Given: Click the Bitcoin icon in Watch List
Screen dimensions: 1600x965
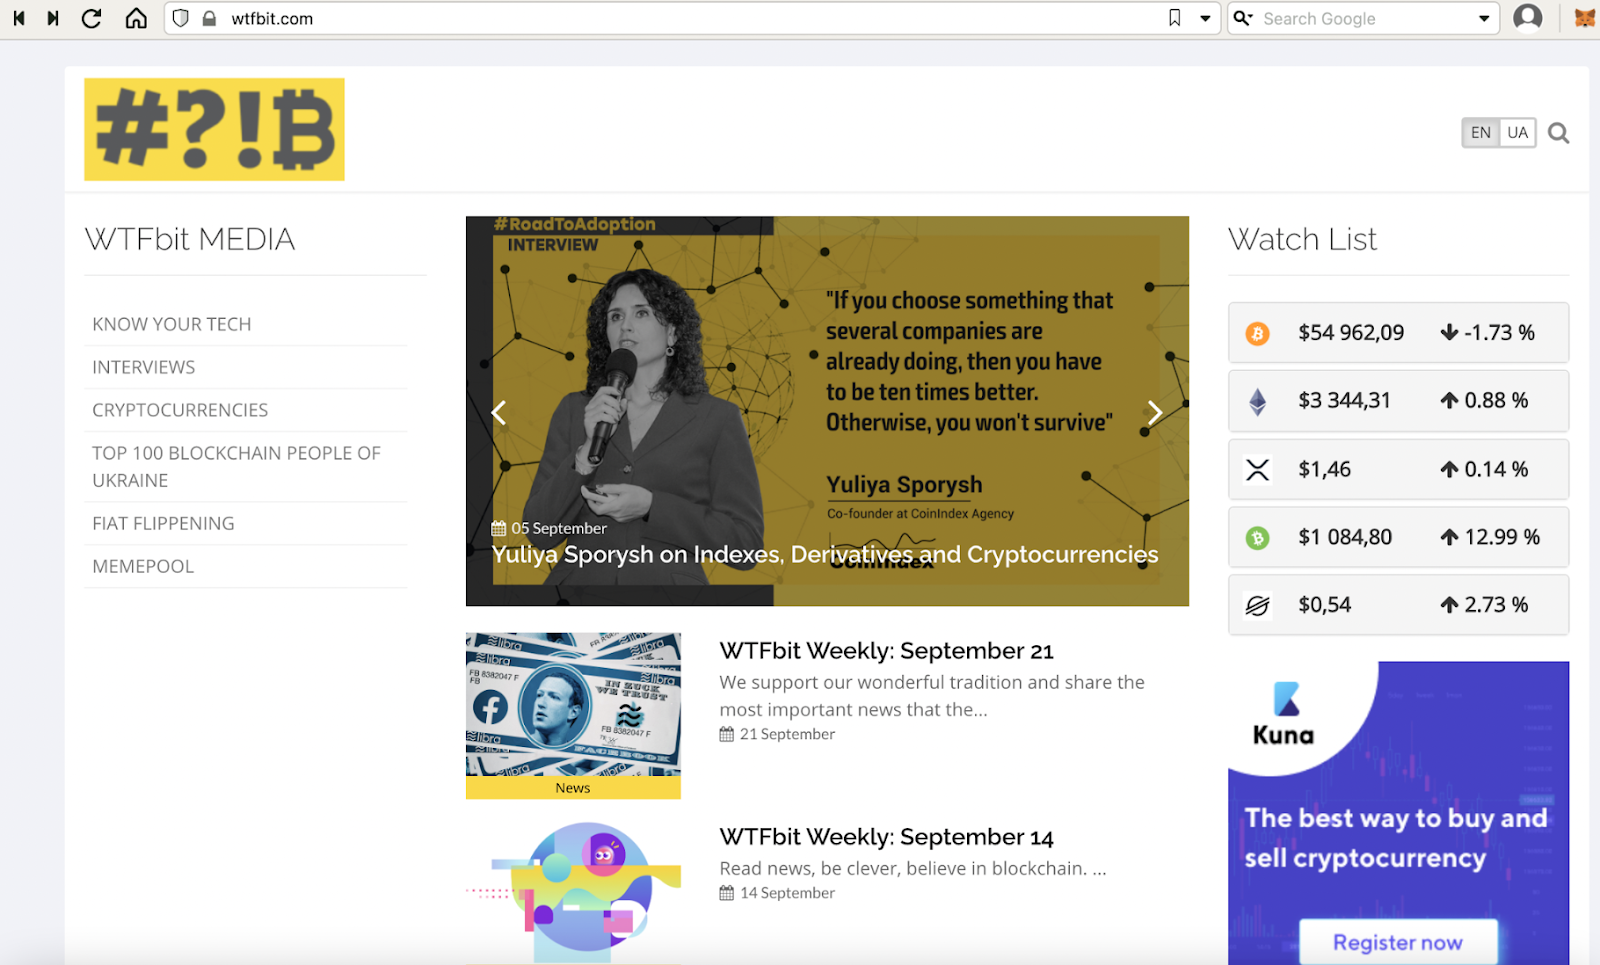Looking at the screenshot, I should click(1257, 333).
